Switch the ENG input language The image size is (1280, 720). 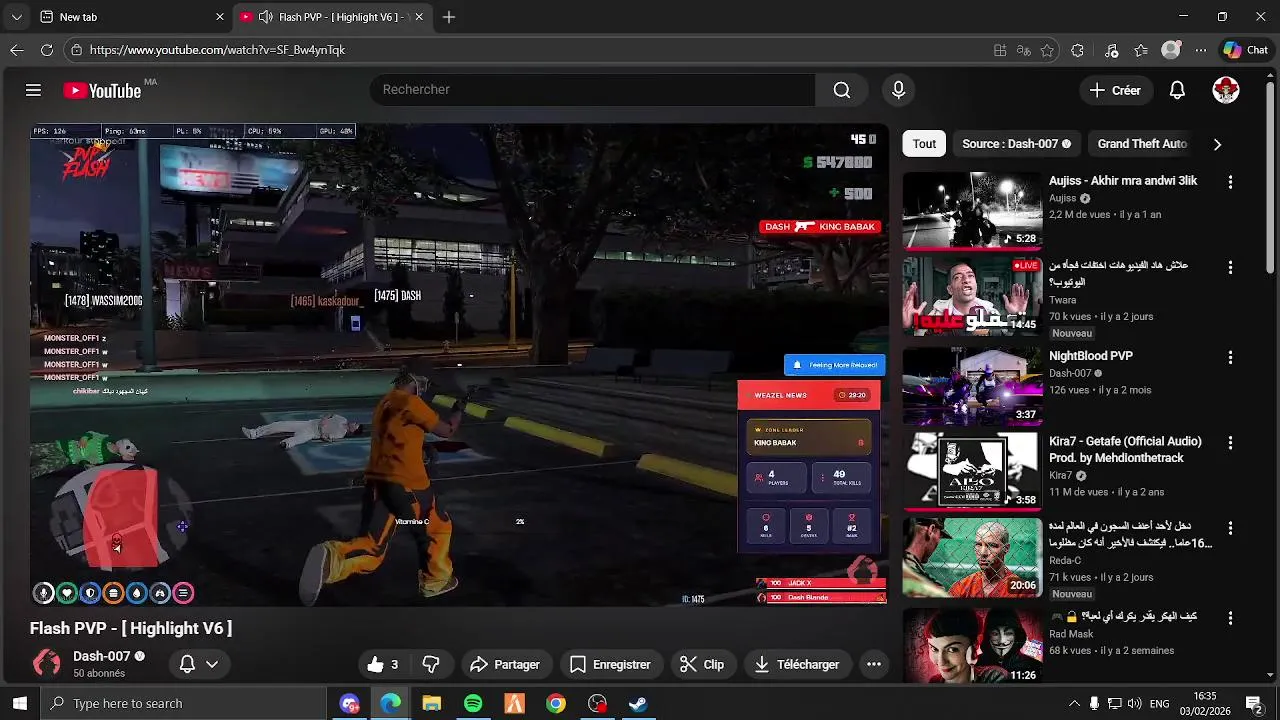click(1160, 703)
